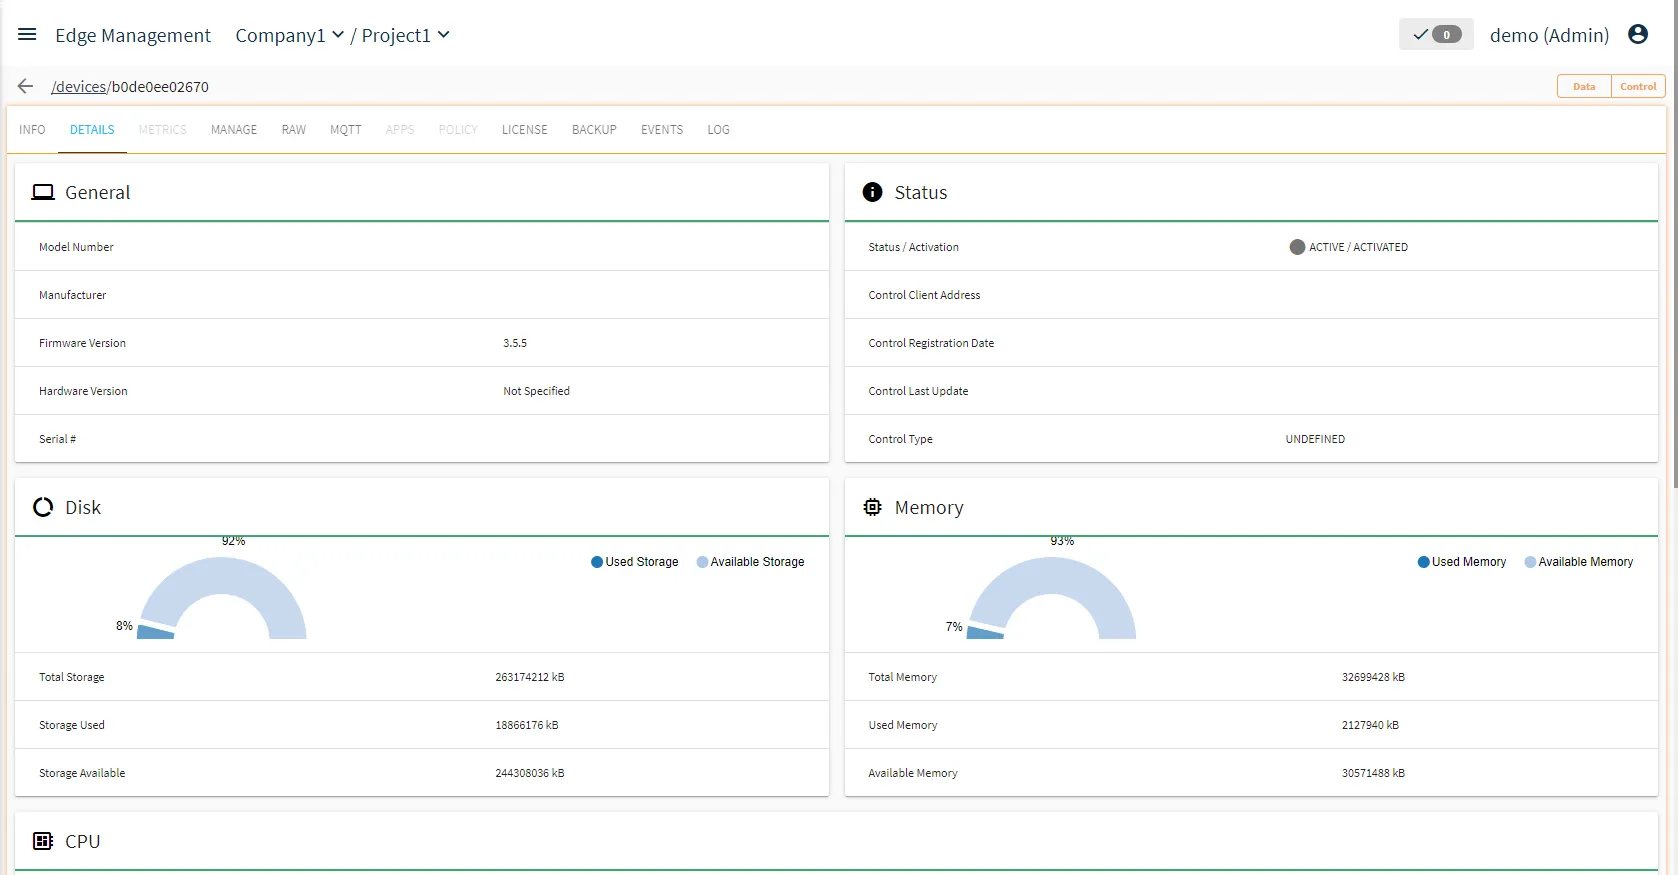The height and width of the screenshot is (875, 1678).
Task: Go to the BACKUP tab
Action: [x=594, y=130]
